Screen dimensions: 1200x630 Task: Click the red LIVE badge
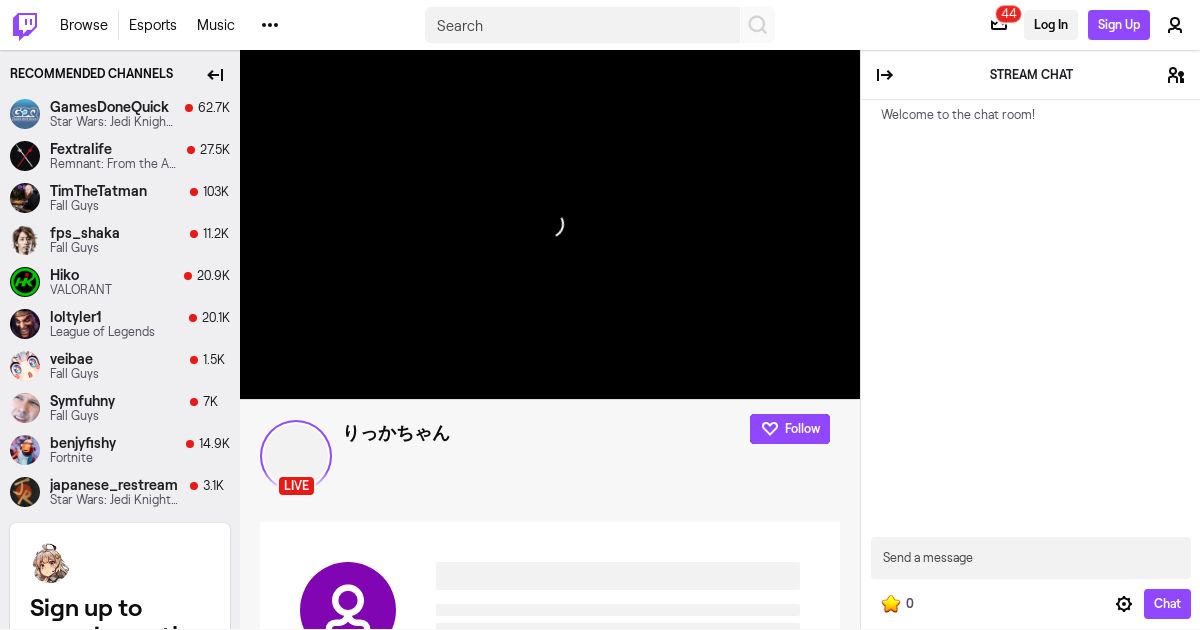click(x=296, y=486)
